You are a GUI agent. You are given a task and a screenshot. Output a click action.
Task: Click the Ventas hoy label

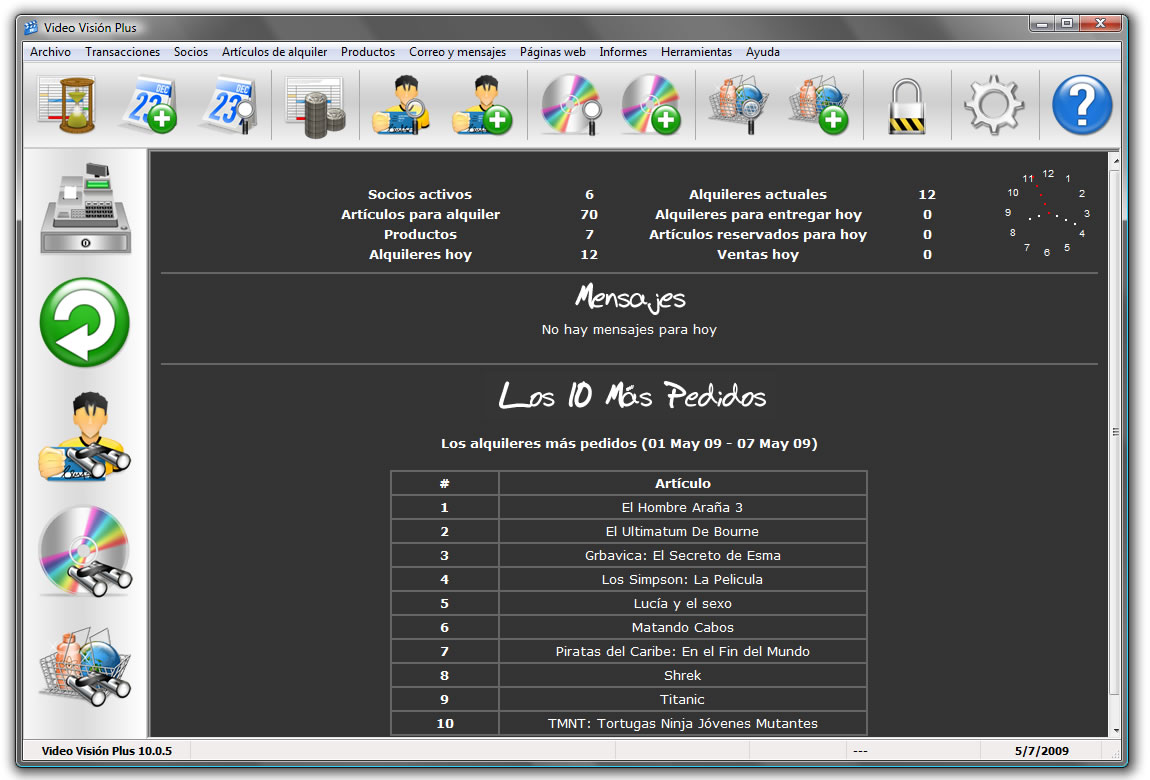pyautogui.click(x=758, y=254)
